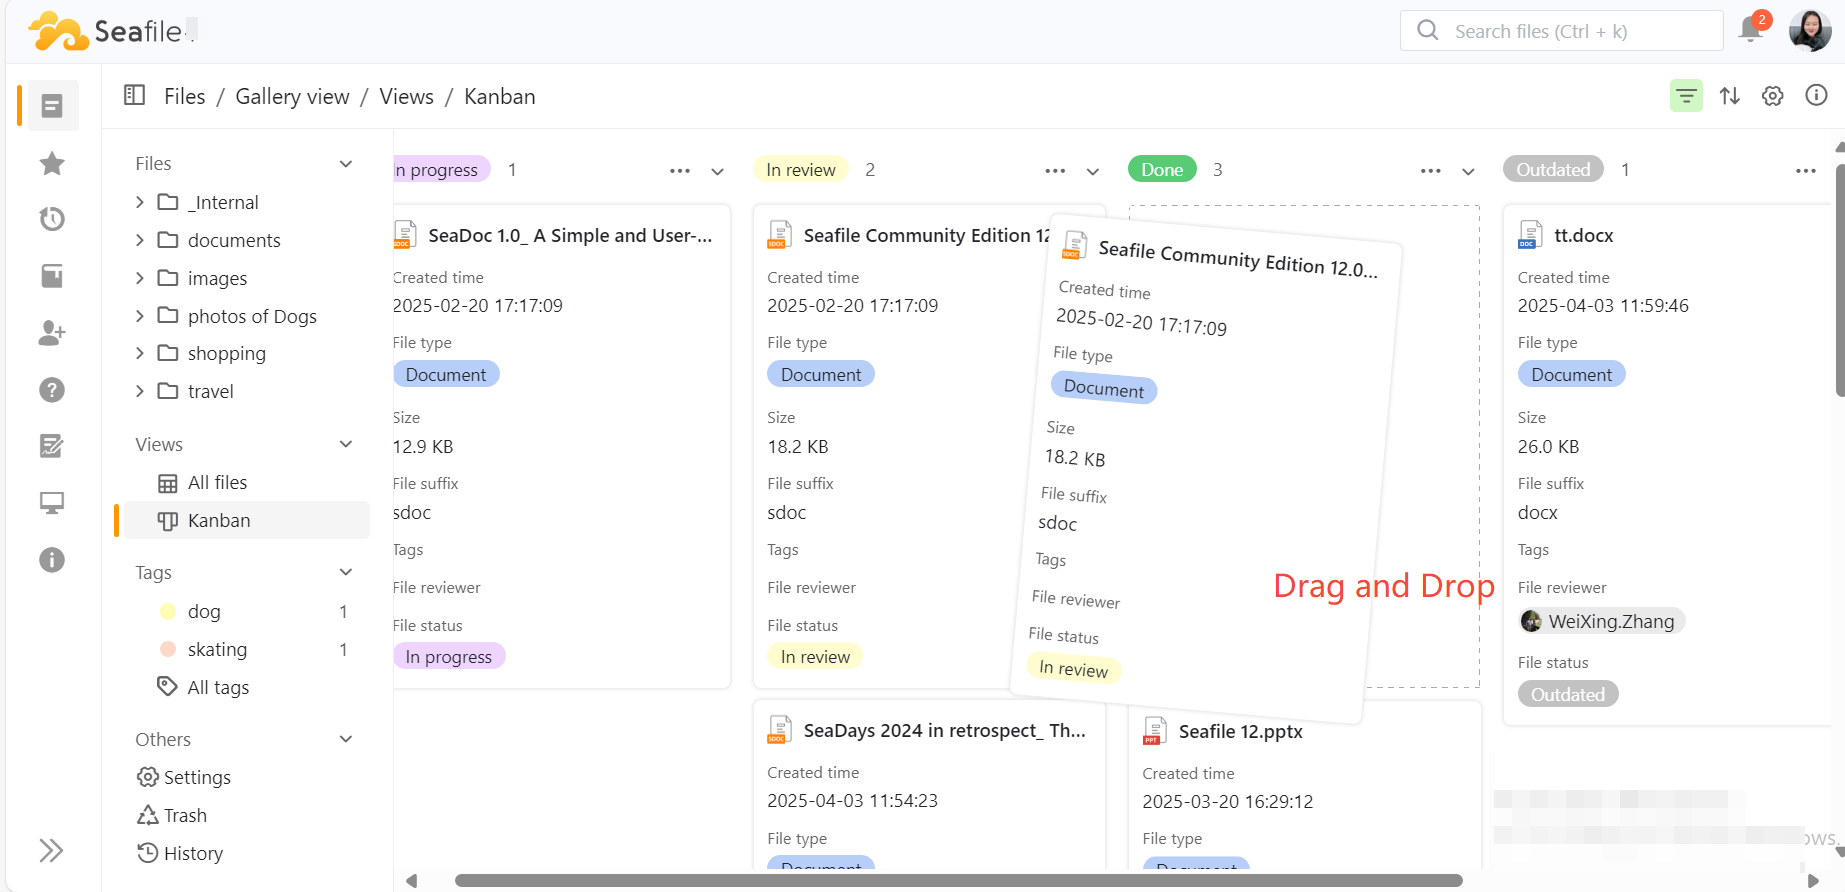1845x892 pixels.
Task: Click the filter icon in top toolbar
Action: pyautogui.click(x=1686, y=96)
